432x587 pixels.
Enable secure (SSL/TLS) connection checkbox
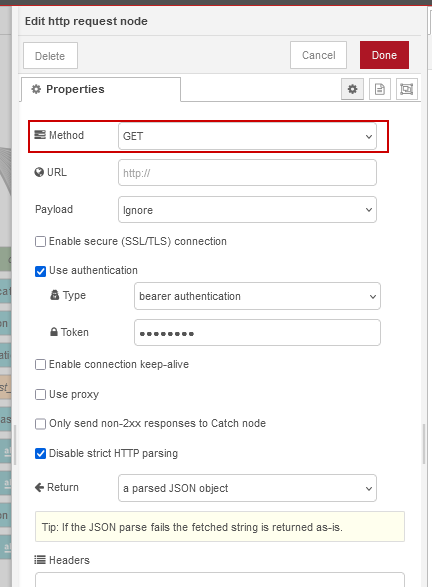[40, 241]
